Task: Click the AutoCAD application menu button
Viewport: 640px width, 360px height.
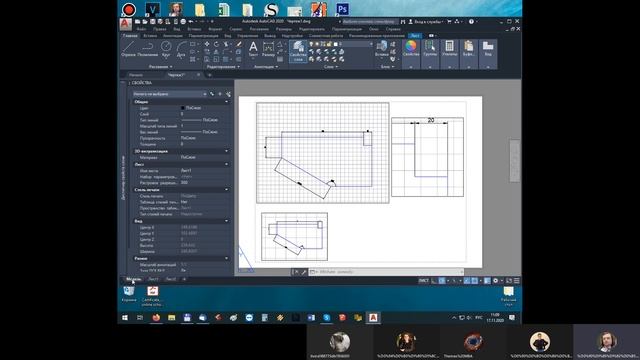Action: tap(126, 24)
